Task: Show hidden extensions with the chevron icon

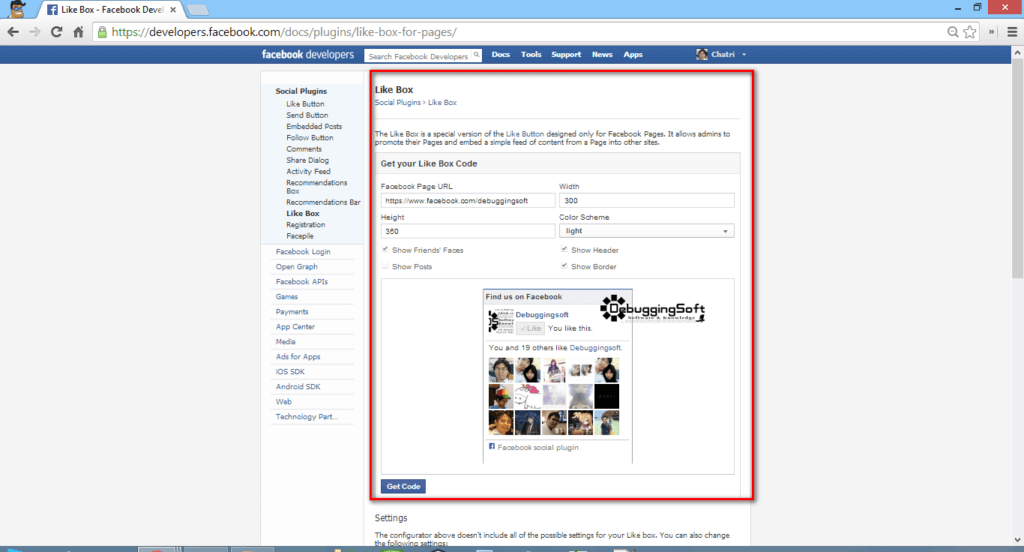Action: coord(991,31)
